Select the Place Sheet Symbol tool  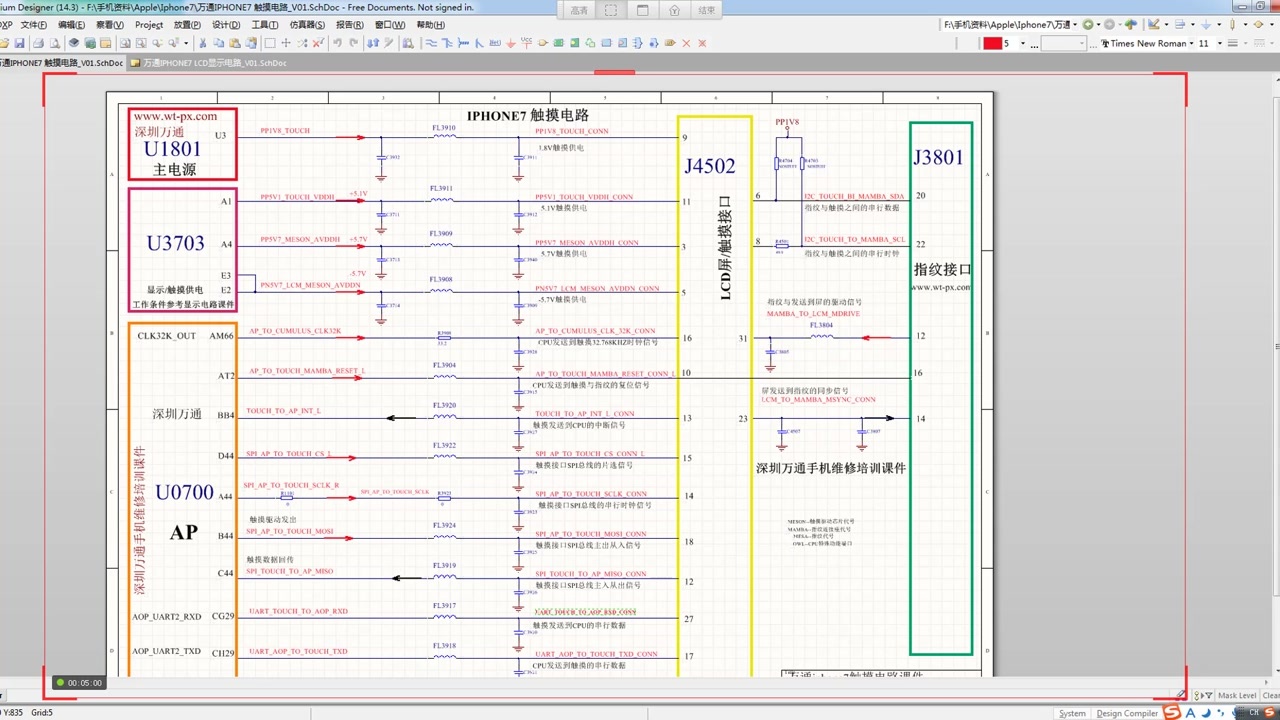[x=559, y=43]
